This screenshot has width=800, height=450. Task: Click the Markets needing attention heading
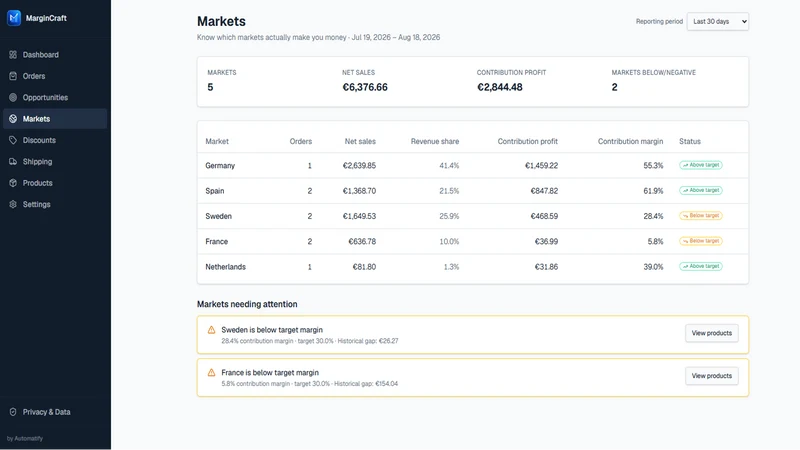(247, 304)
